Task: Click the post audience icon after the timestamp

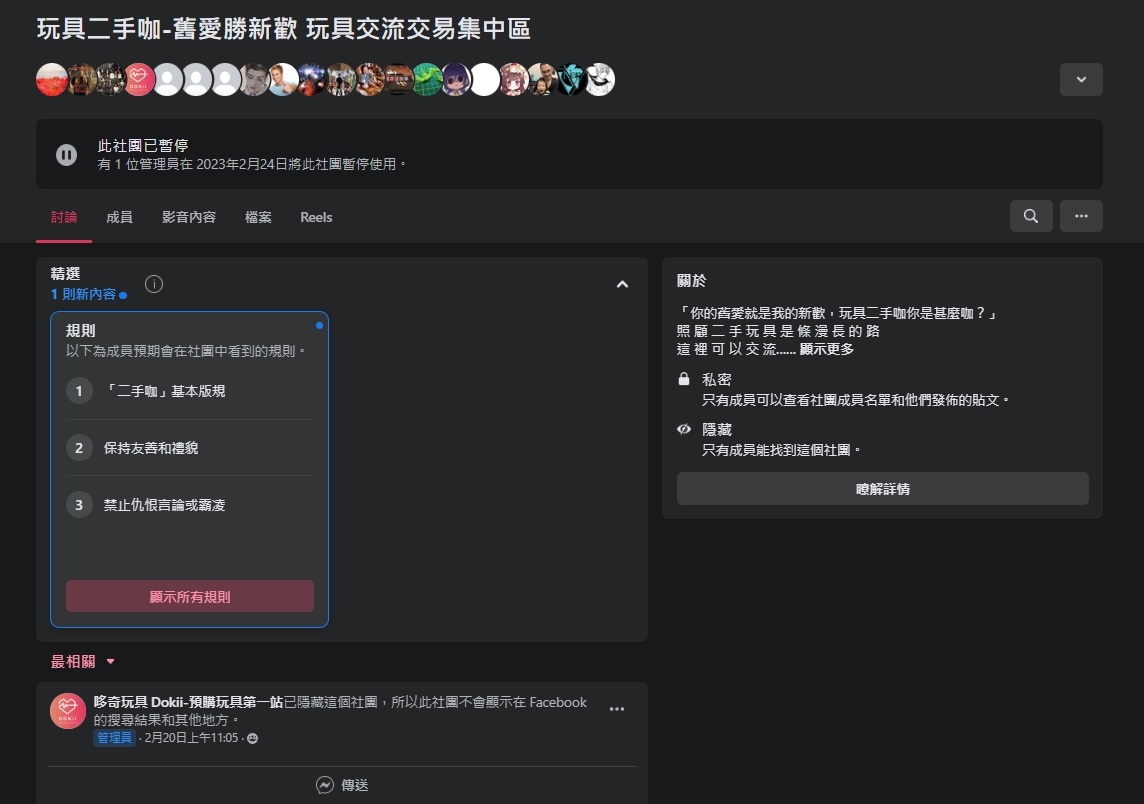Action: (x=252, y=738)
